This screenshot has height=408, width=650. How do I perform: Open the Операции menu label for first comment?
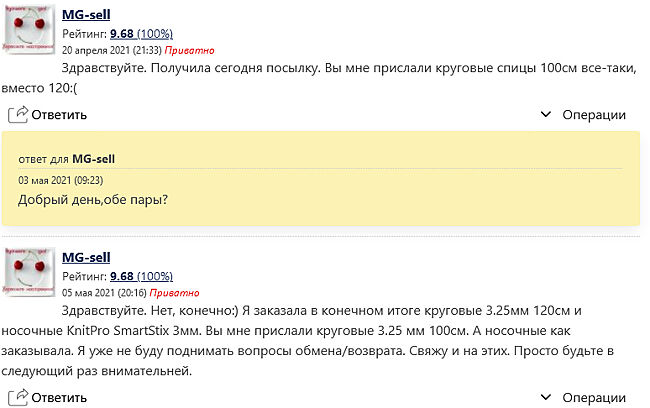click(x=594, y=114)
